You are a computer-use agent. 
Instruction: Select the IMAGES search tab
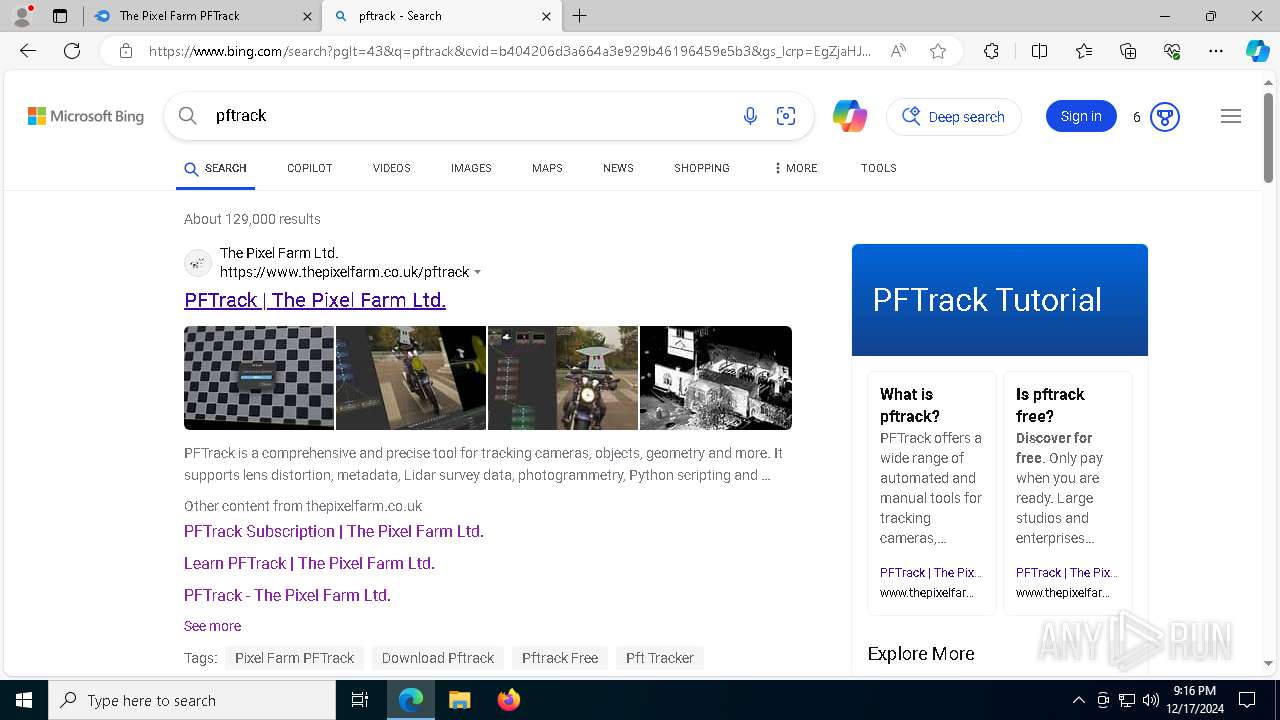point(471,168)
